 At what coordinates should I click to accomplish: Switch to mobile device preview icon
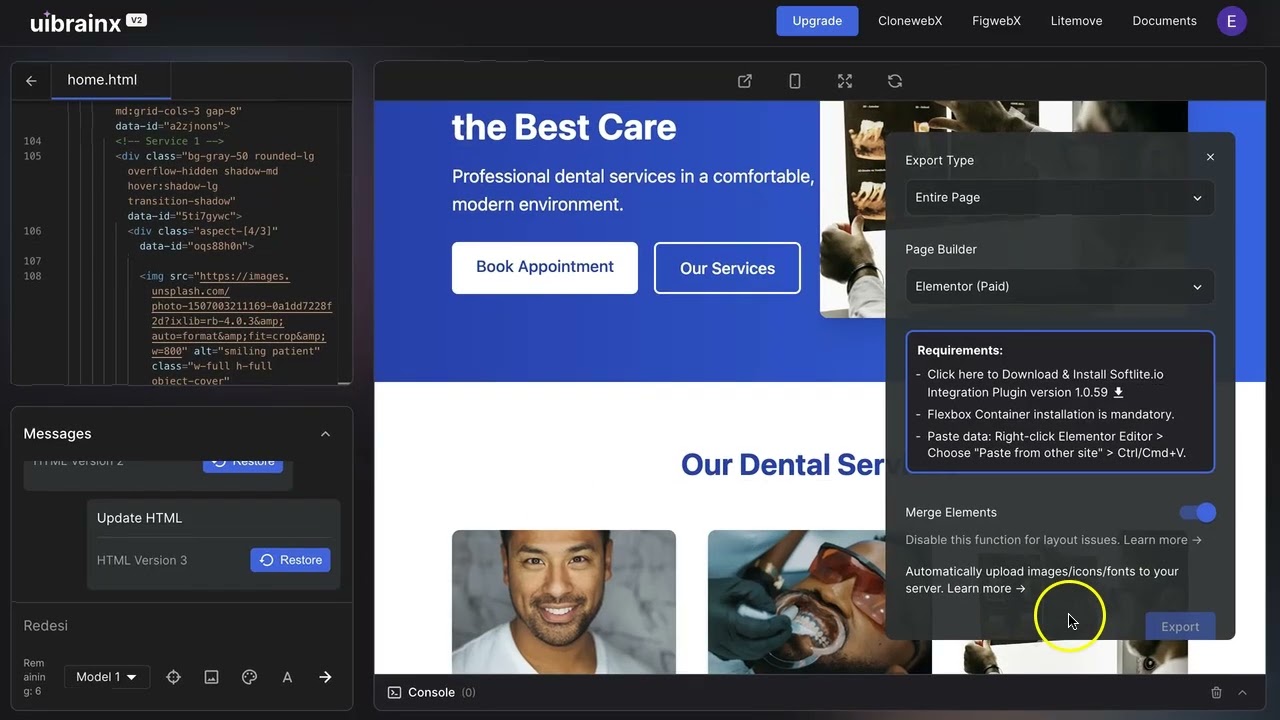tap(795, 81)
